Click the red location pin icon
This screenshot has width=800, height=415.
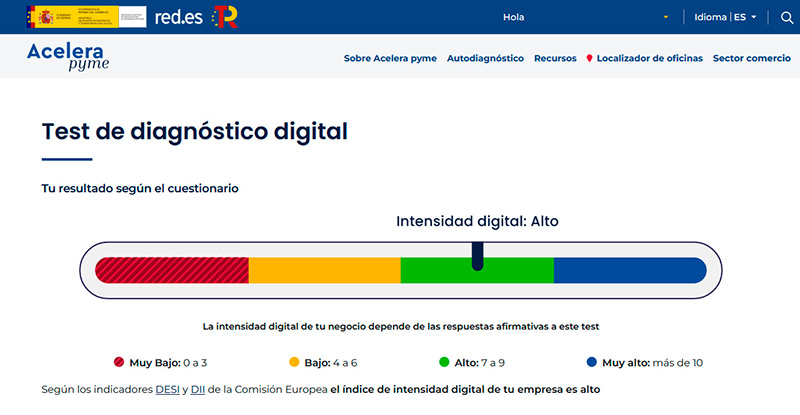tap(590, 59)
